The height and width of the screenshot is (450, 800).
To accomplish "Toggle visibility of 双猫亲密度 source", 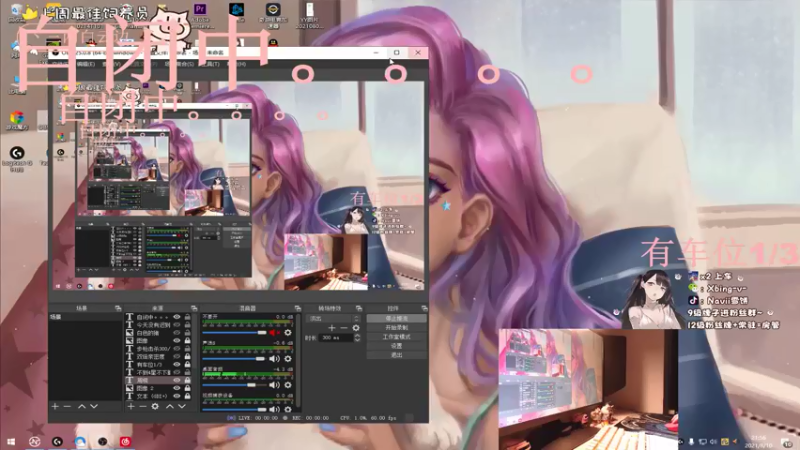I will 177,357.
